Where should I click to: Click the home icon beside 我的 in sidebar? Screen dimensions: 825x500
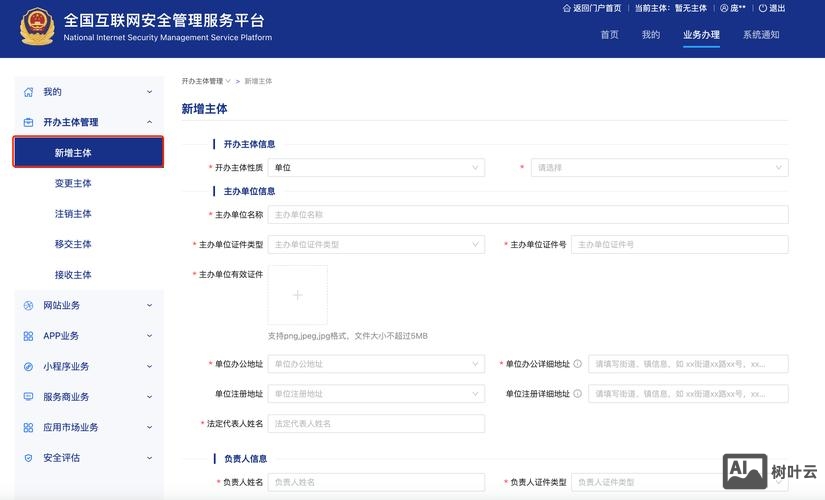tap(28, 92)
